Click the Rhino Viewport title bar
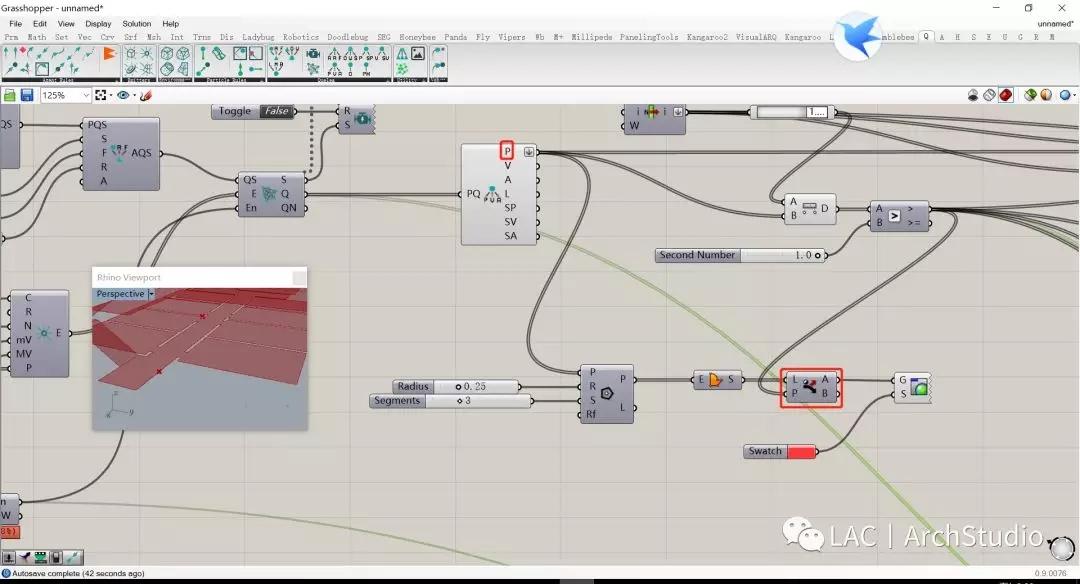This screenshot has height=584, width=1080. 200,278
